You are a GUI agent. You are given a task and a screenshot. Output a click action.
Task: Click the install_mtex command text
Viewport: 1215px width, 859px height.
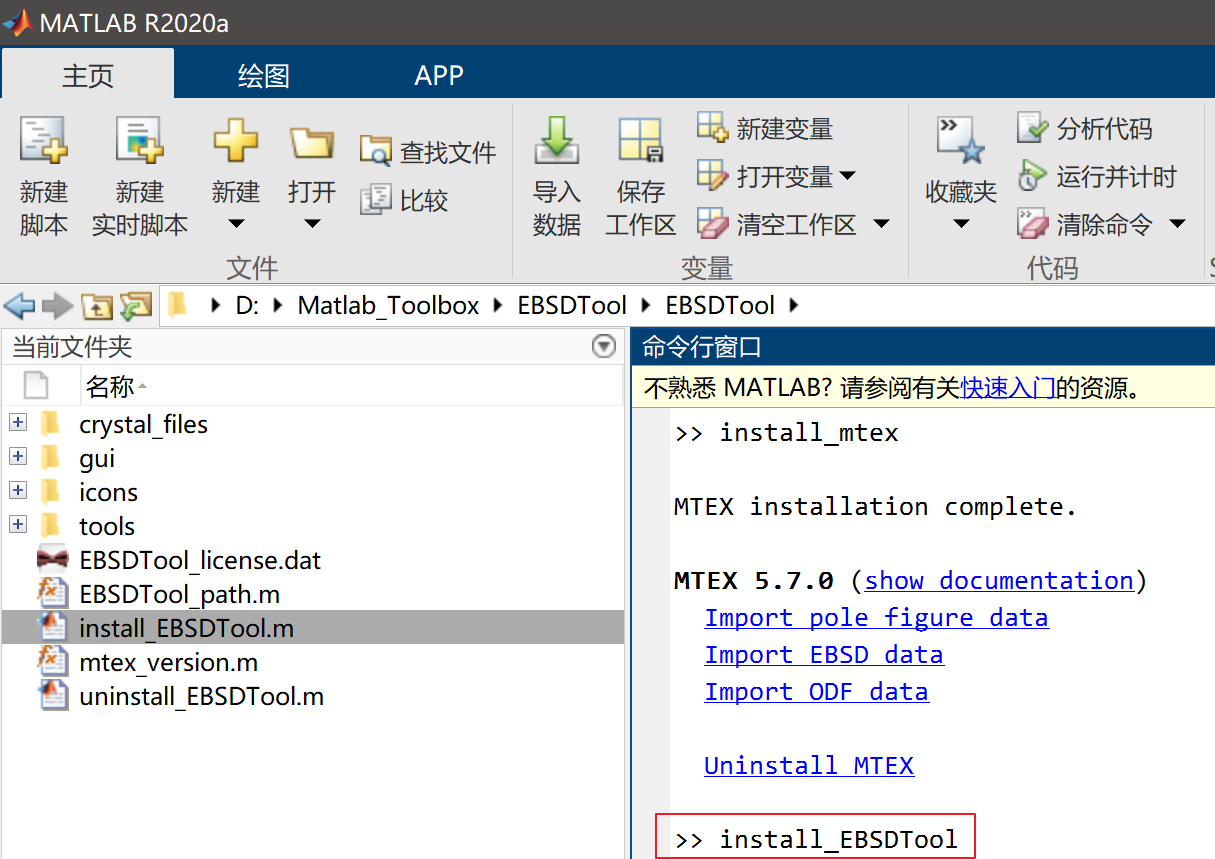(809, 433)
